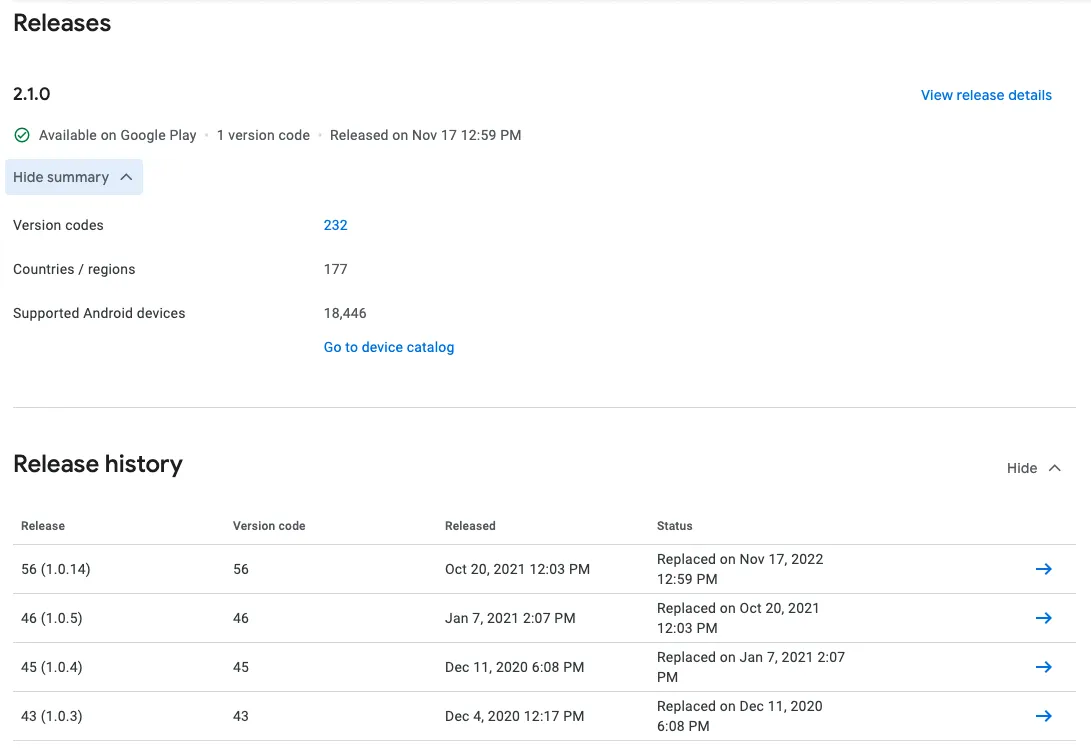This screenshot has height=752, width=1091.
Task: Click chevron icon next to Hide summary
Action: [126, 177]
